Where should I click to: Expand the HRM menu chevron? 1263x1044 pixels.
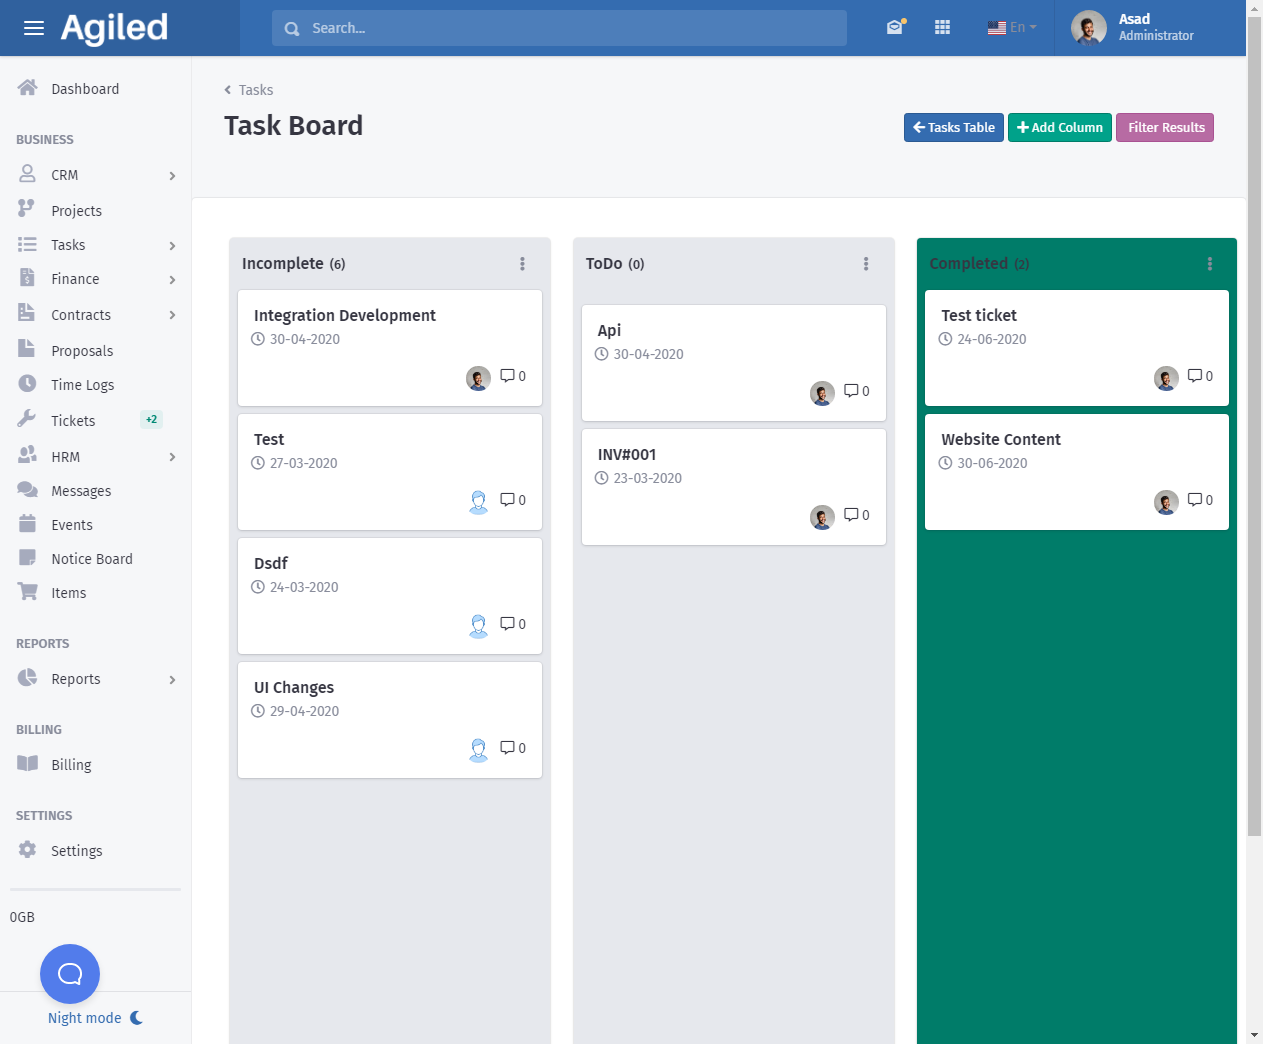click(x=172, y=457)
